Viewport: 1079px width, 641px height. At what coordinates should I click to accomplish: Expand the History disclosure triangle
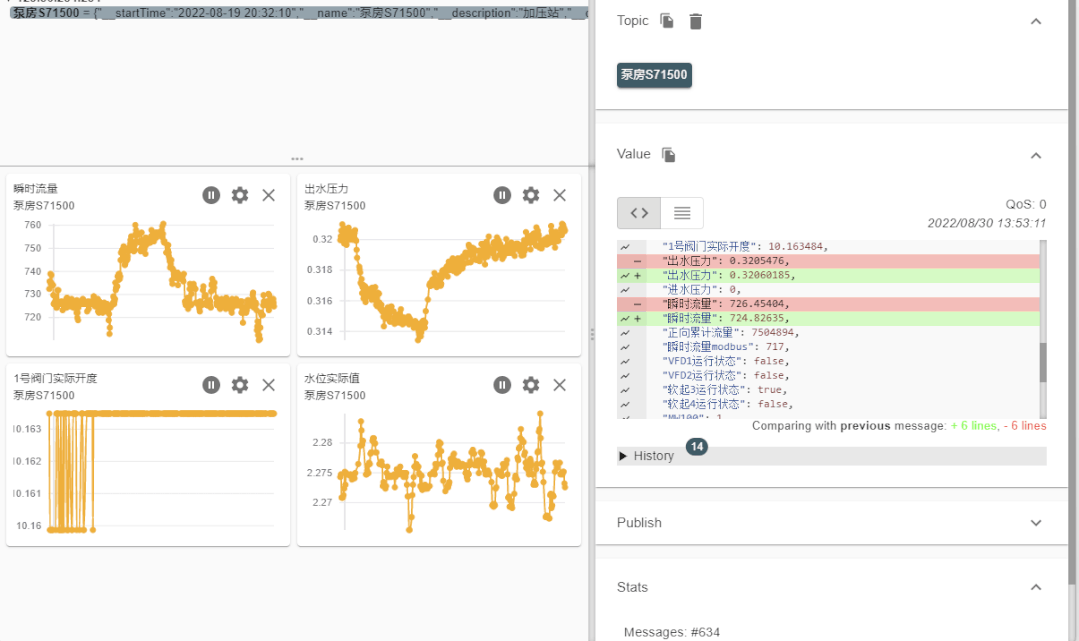pyautogui.click(x=623, y=456)
